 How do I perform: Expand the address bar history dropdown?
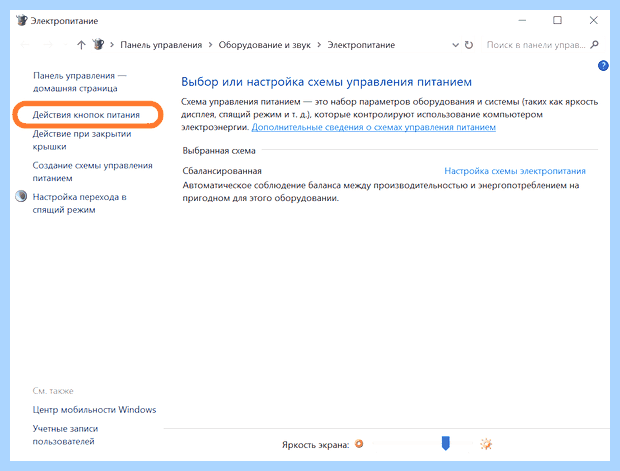coord(456,45)
